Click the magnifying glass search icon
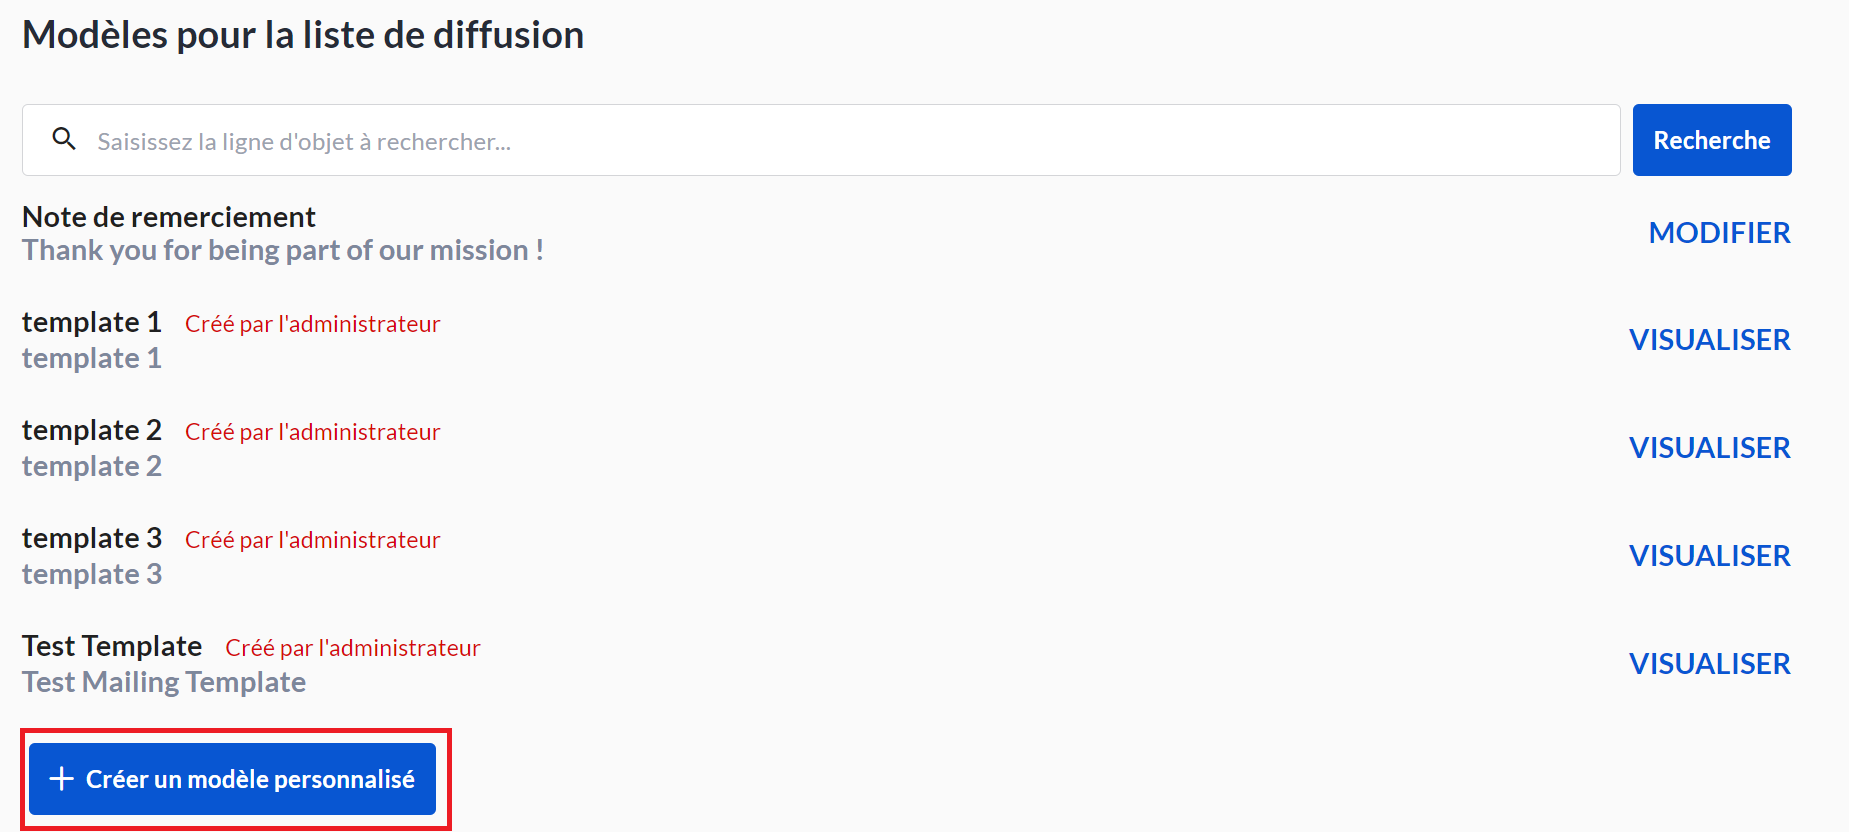 (x=64, y=139)
